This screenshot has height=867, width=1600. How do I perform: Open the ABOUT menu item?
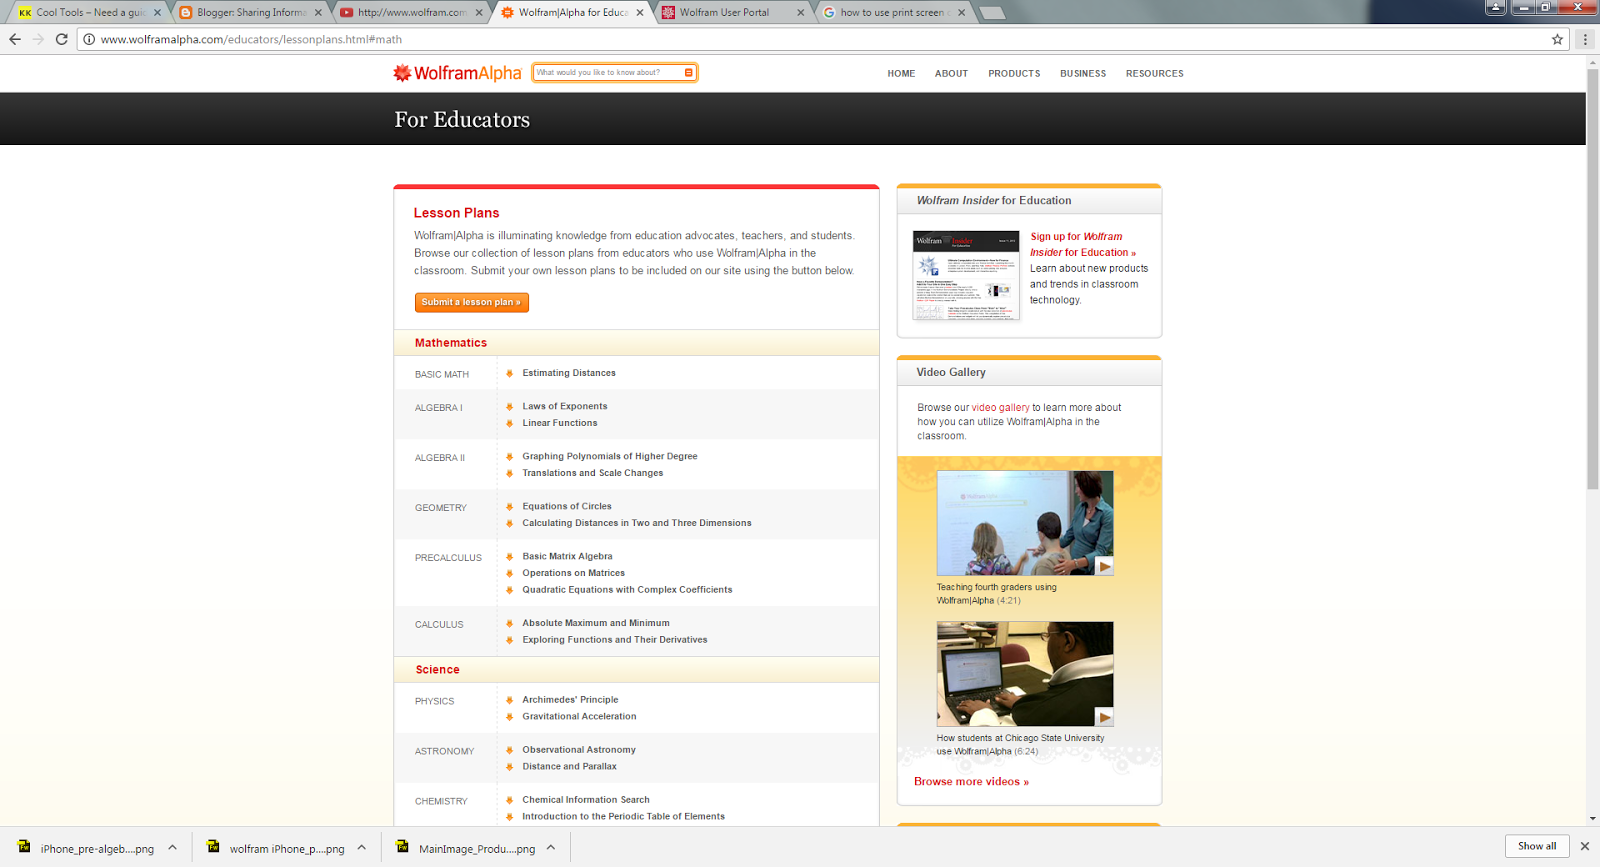pyautogui.click(x=951, y=74)
